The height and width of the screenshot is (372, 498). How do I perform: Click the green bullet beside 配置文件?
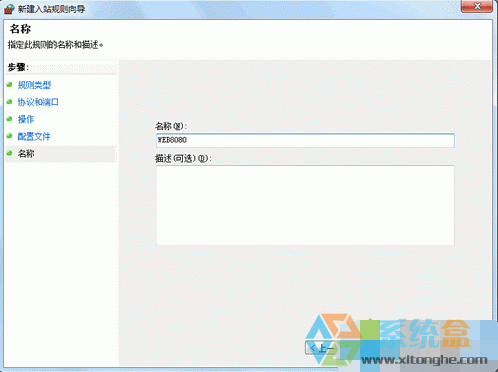(x=9, y=136)
